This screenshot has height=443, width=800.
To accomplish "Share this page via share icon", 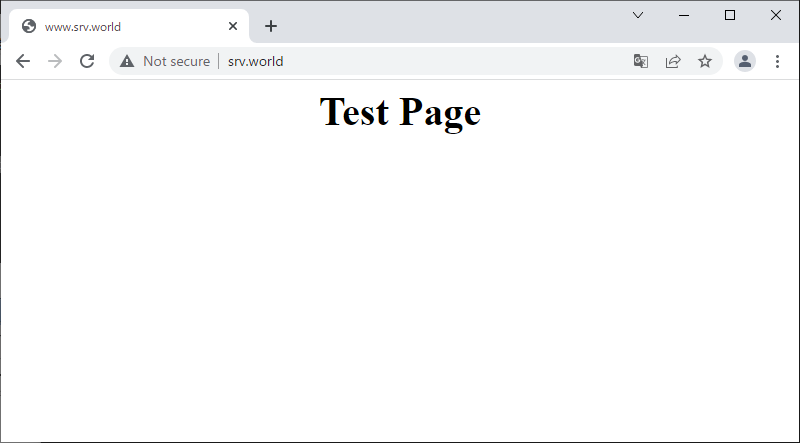I will click(x=673, y=61).
